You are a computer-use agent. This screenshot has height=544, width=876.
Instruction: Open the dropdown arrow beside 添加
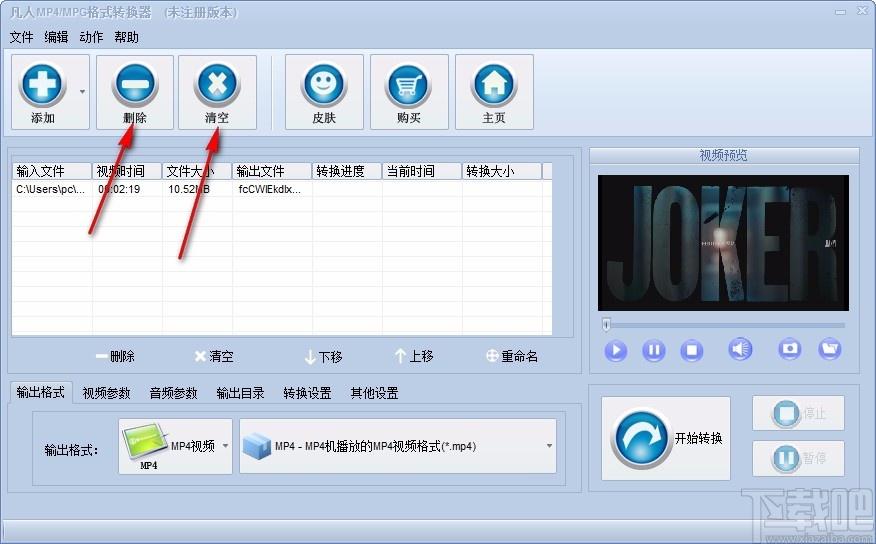83,92
